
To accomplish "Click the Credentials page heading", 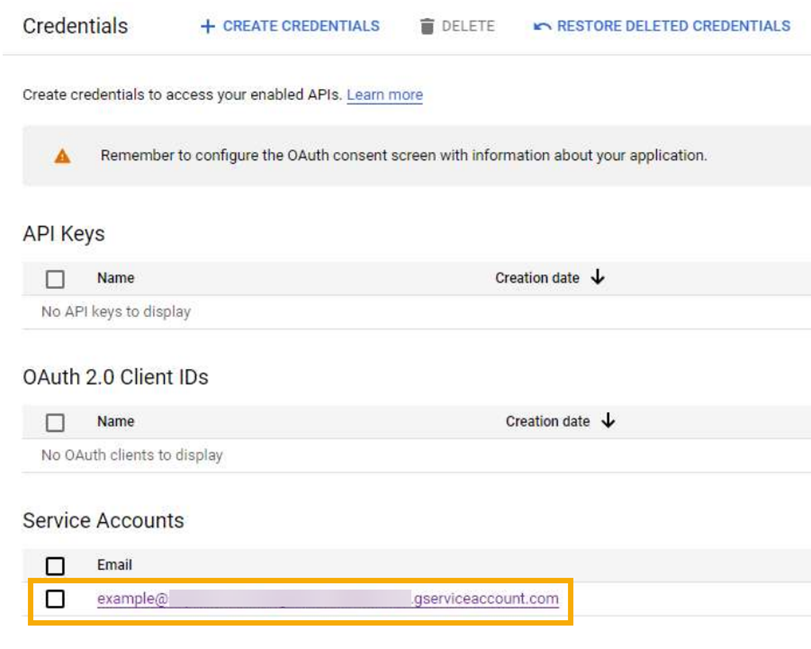I will click(74, 27).
